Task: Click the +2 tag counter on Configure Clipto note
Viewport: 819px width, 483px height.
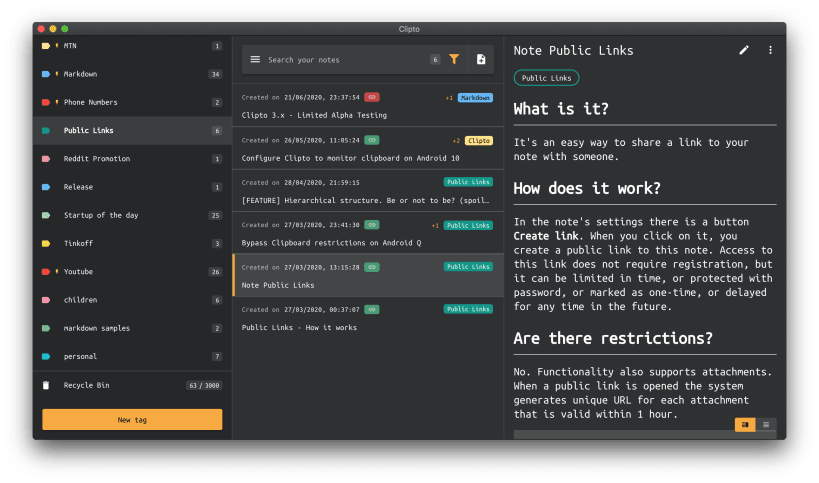Action: click(x=457, y=140)
